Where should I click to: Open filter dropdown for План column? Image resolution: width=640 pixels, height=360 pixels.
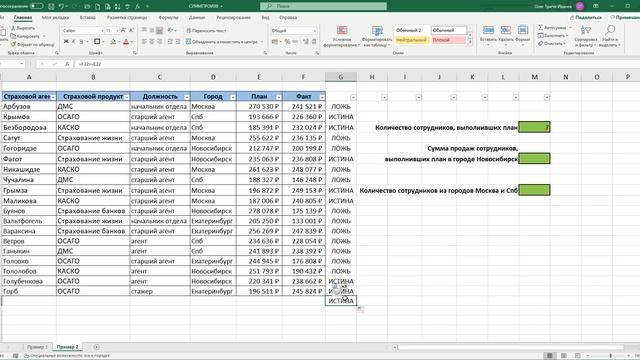click(x=279, y=97)
